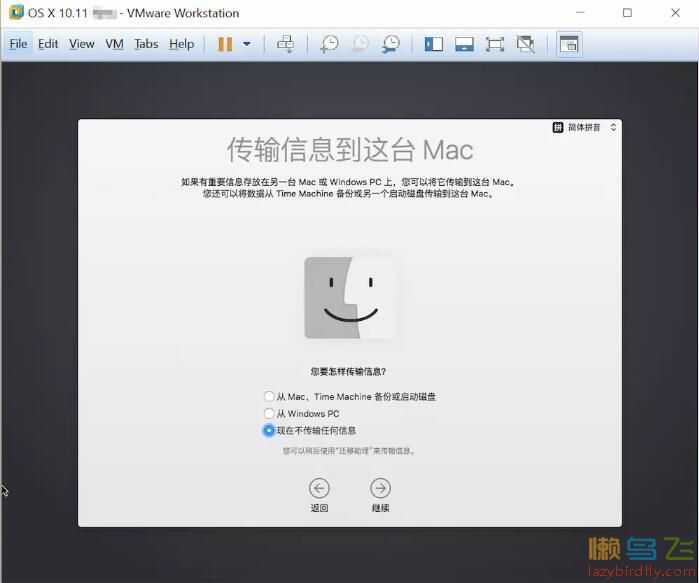This screenshot has height=583, width=699.
Task: Open the Edit menu
Action: (x=48, y=44)
